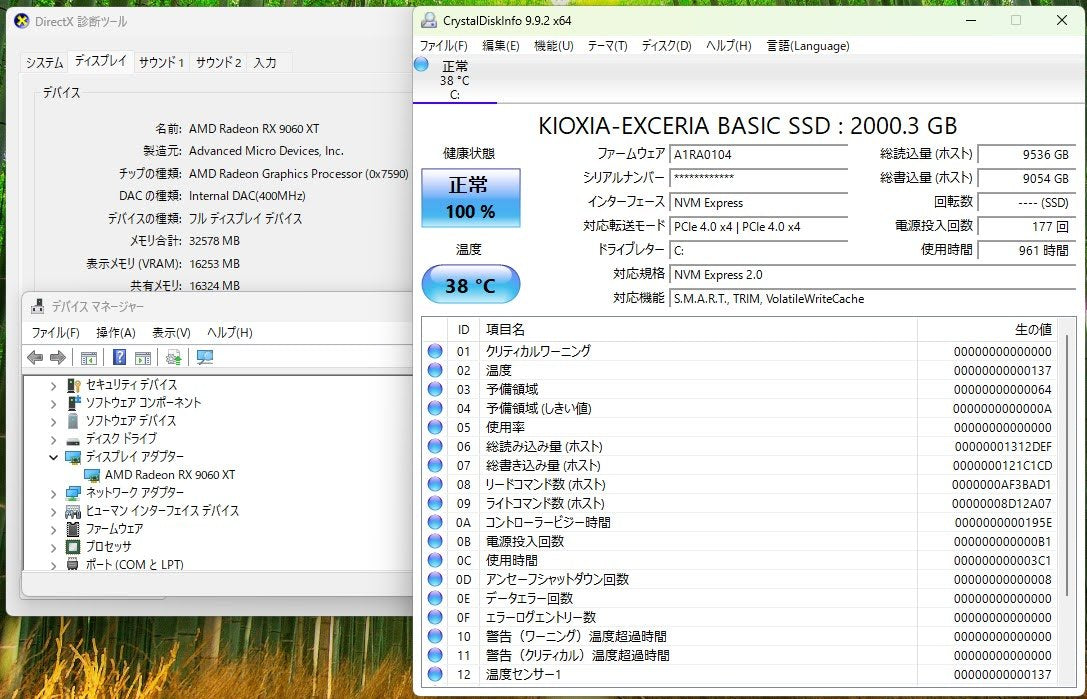Viewport: 1087px width, 699px height.
Task: Expand the ネットワーク アダプター tree node
Action: point(53,494)
